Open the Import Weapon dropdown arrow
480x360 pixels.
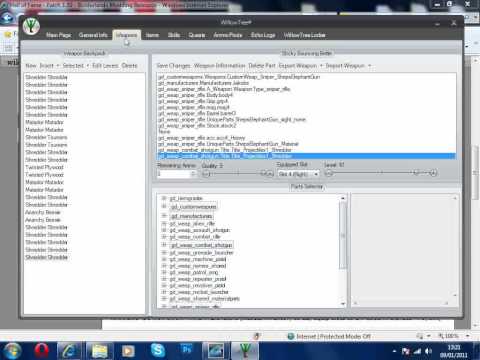pos(369,66)
